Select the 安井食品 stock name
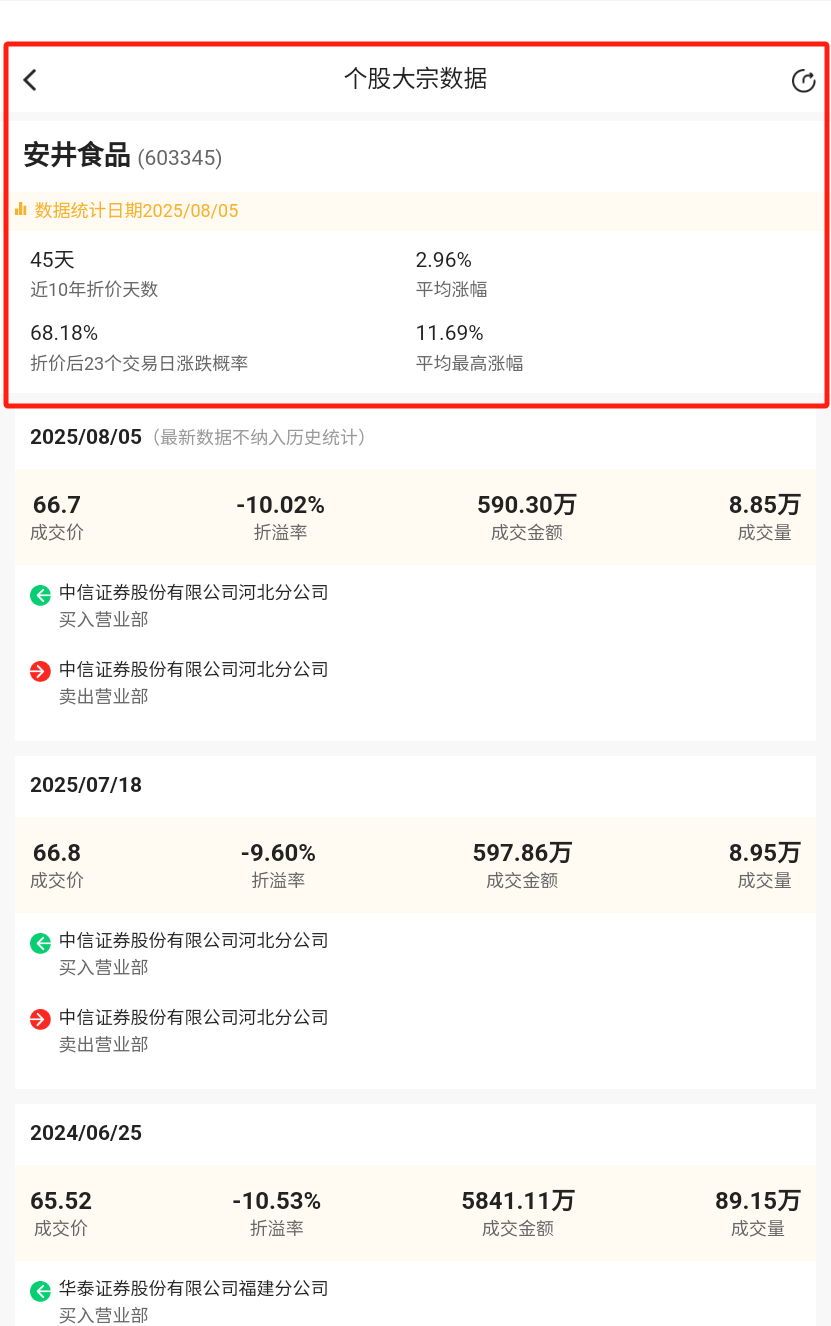 (x=77, y=156)
